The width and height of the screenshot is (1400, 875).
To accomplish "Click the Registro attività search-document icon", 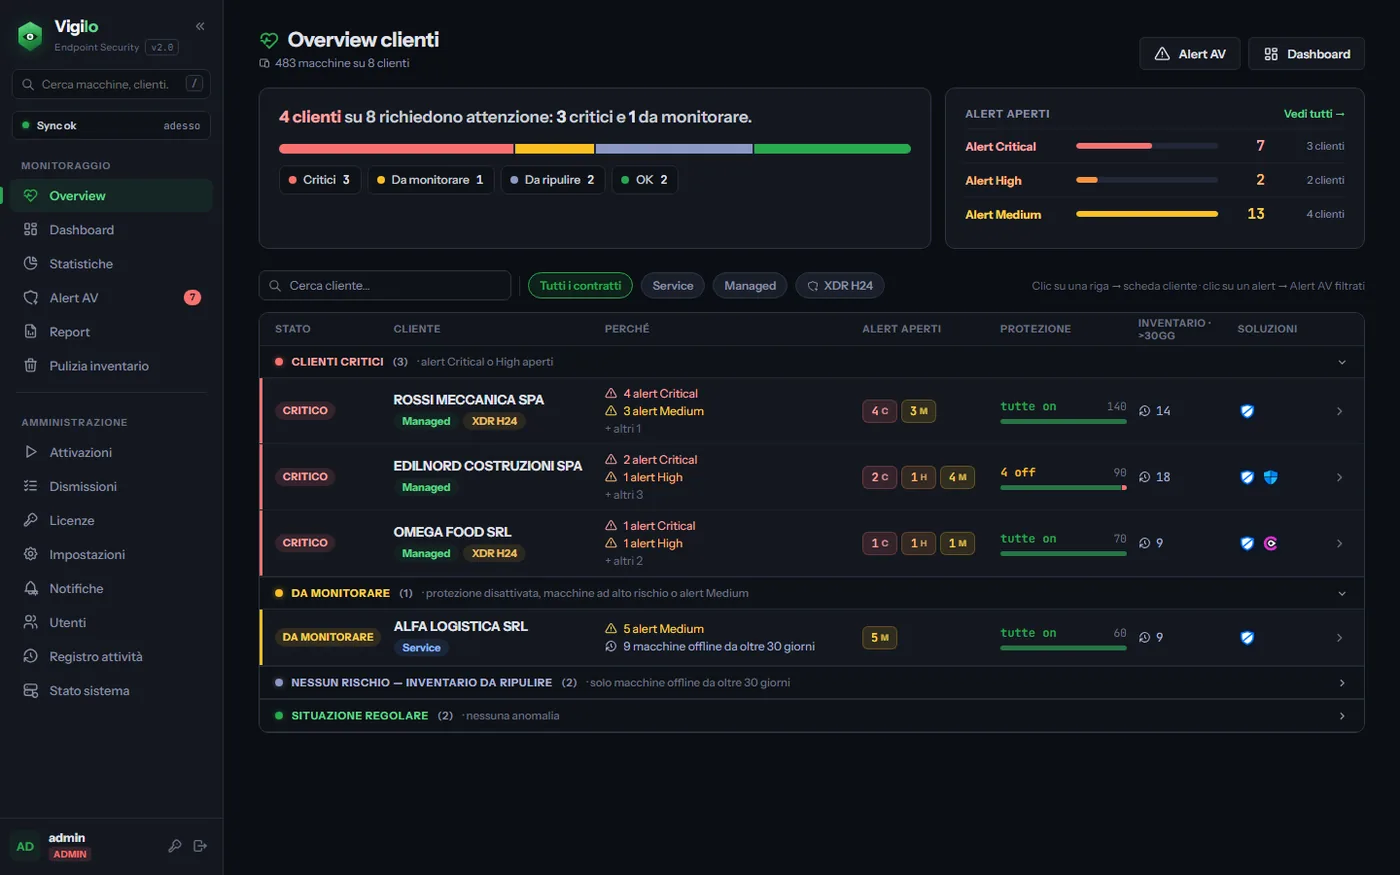I will pos(31,656).
